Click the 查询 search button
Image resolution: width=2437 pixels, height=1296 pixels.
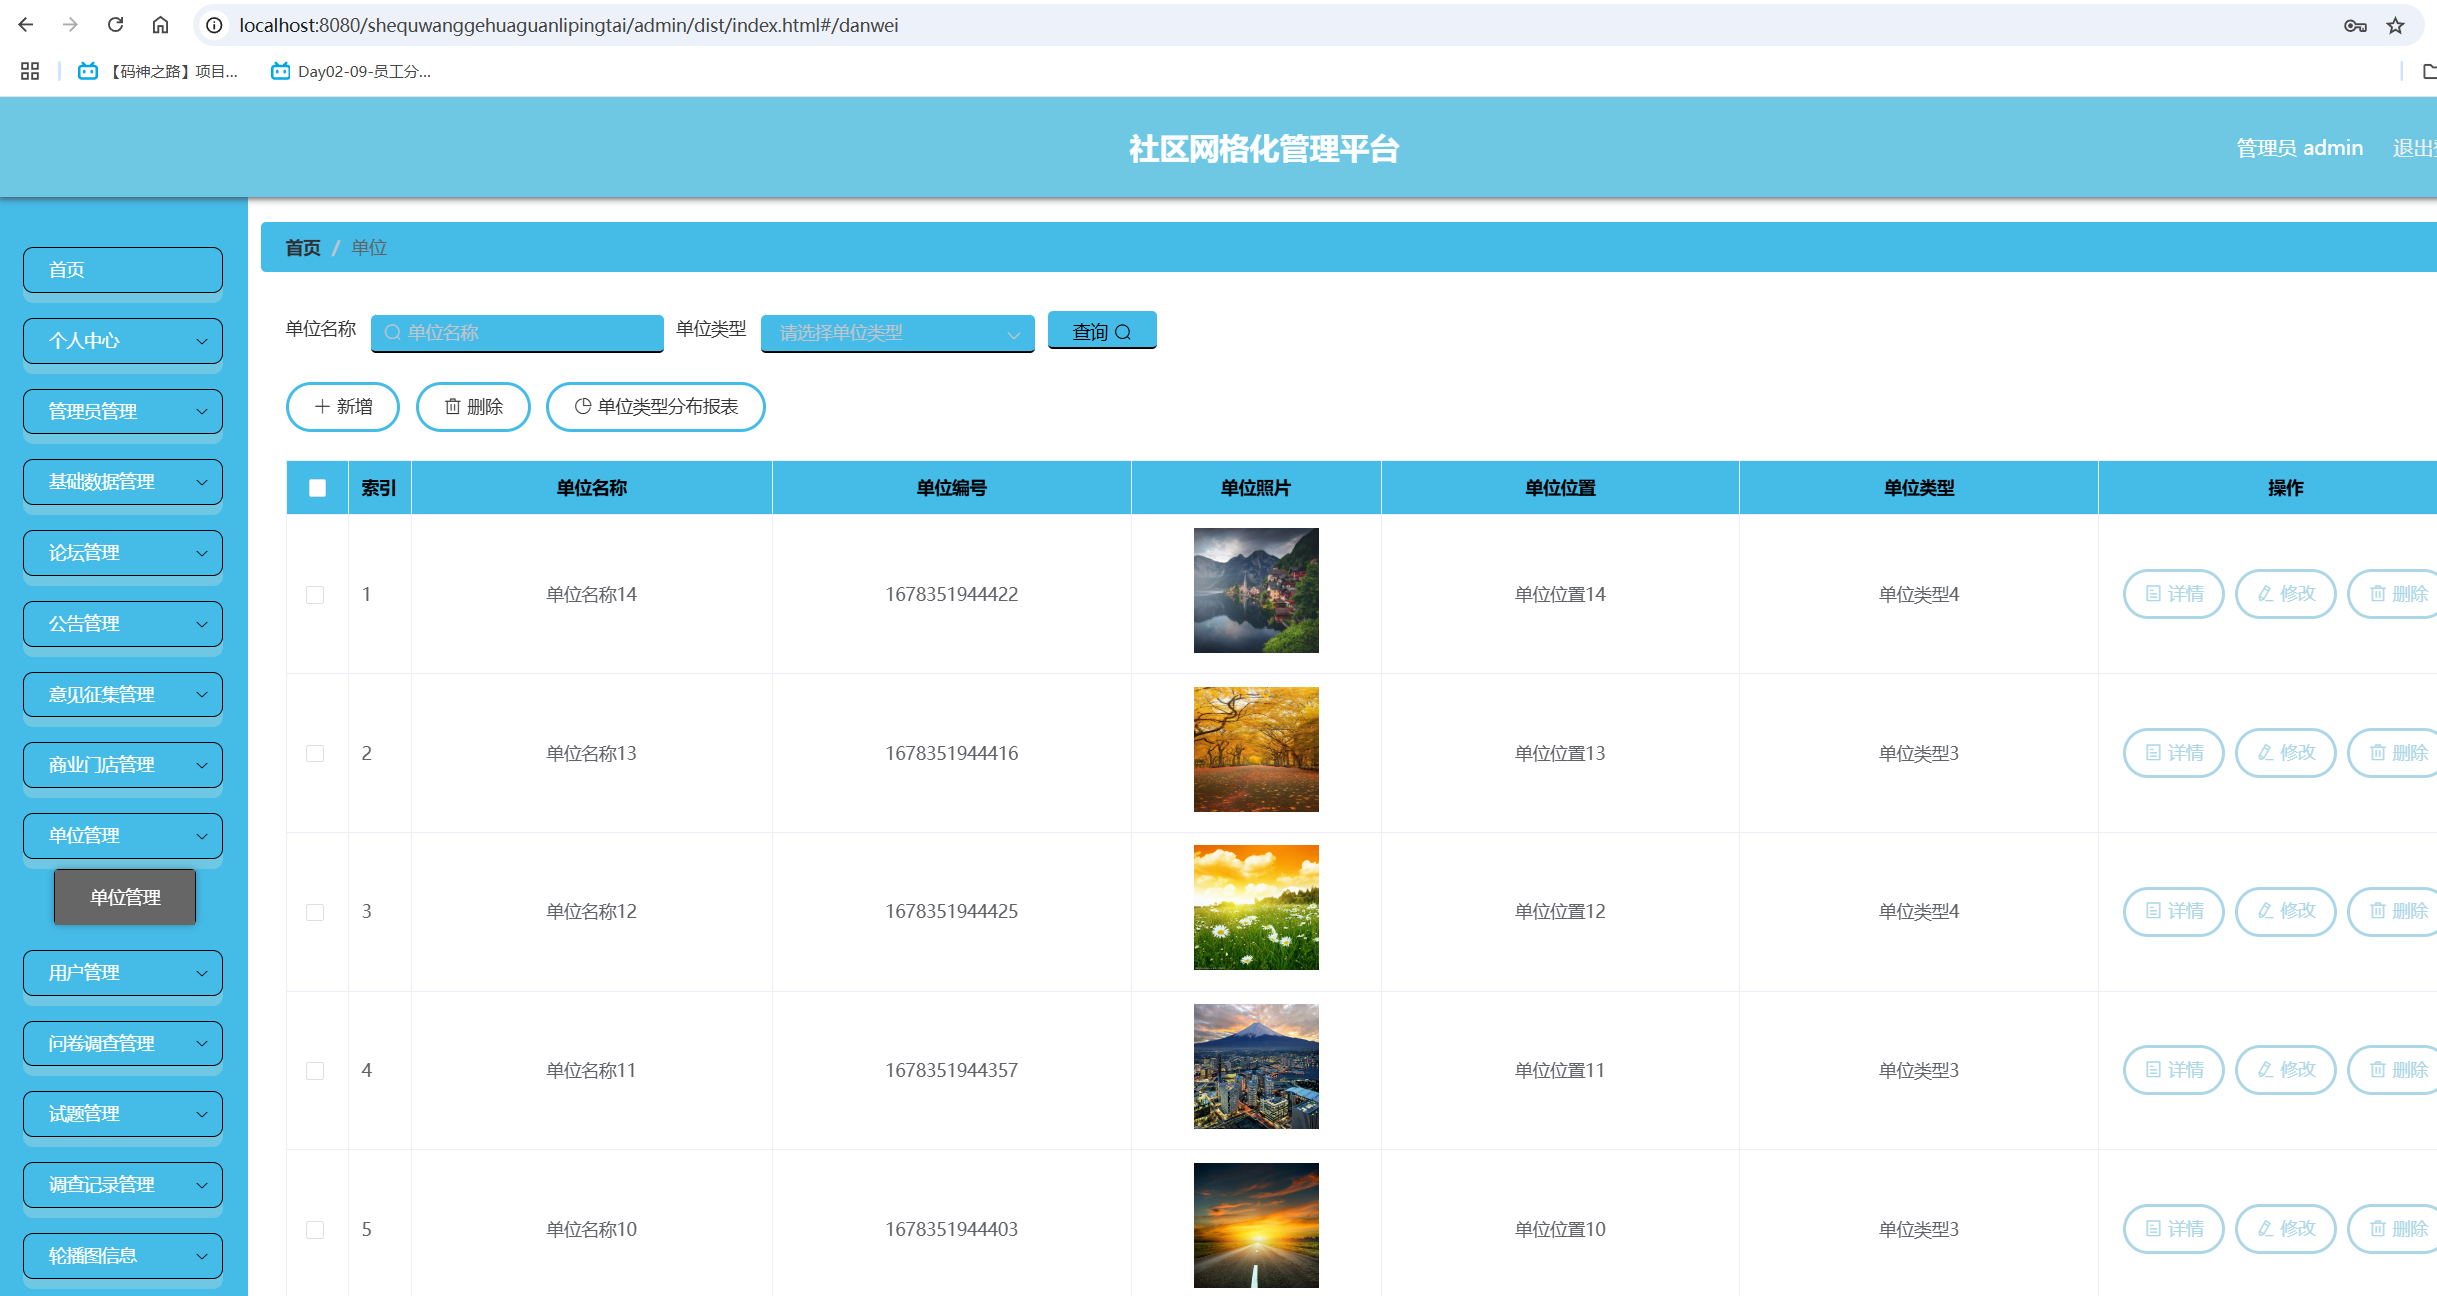click(1102, 331)
